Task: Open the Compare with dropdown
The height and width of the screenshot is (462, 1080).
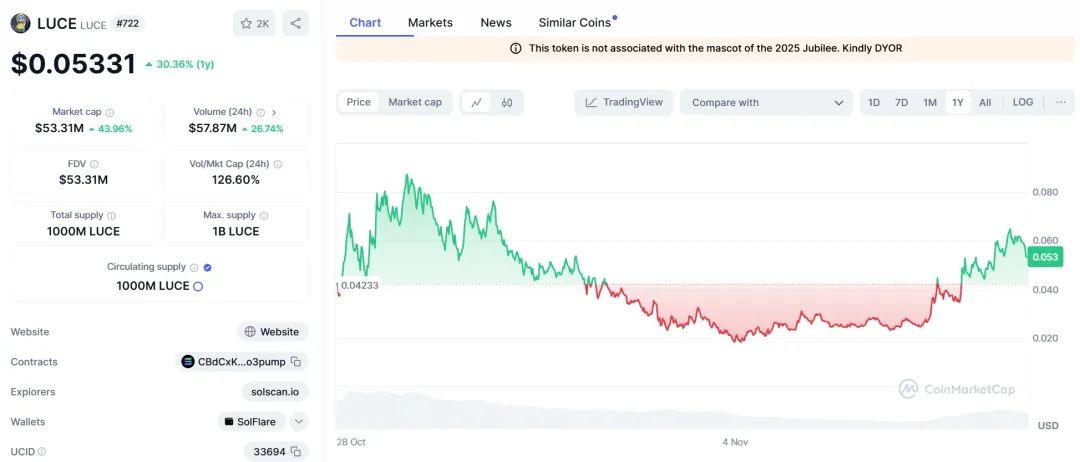Action: point(767,102)
